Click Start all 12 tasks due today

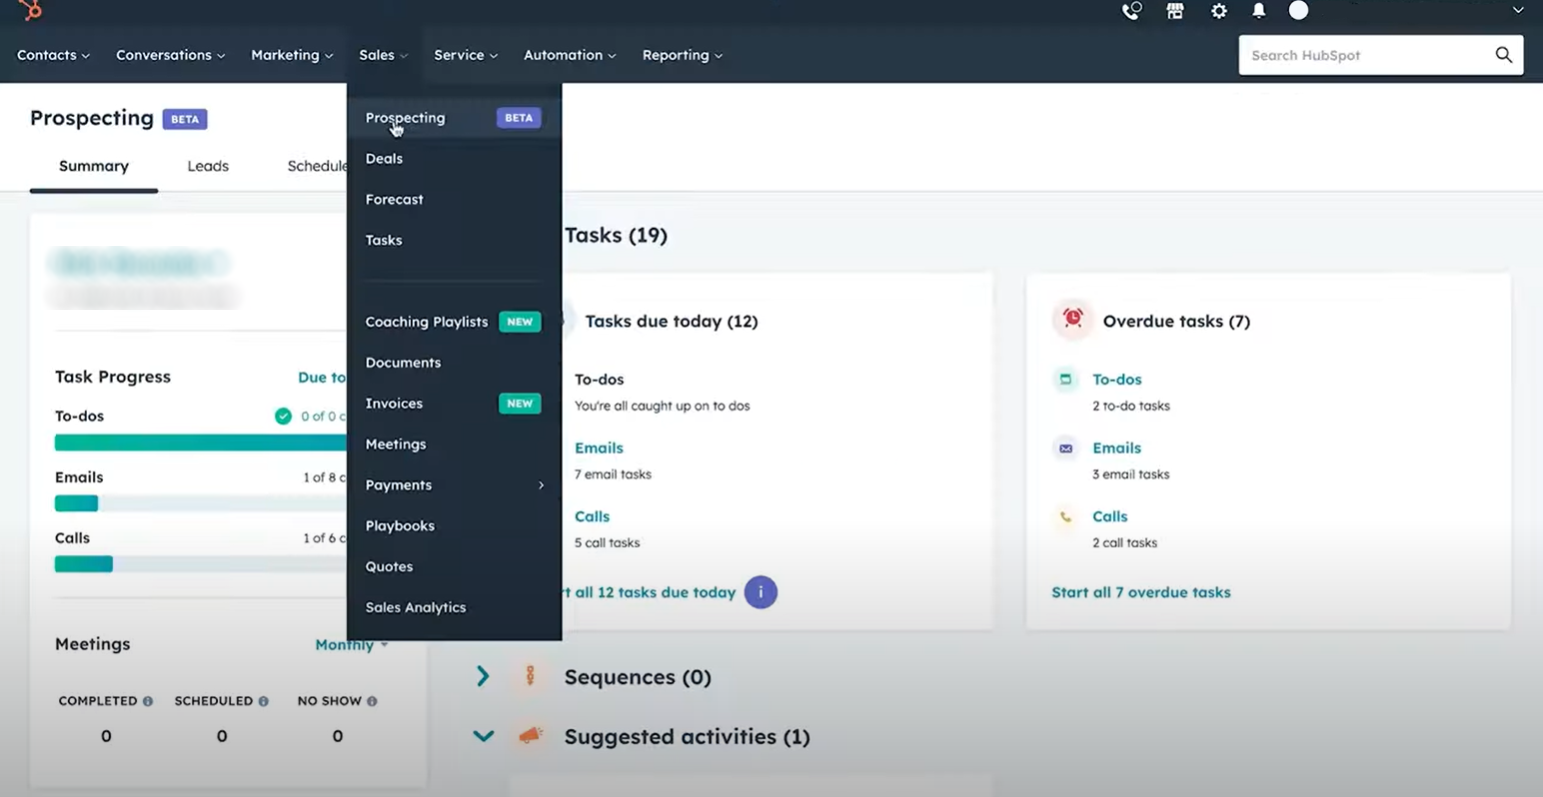(649, 592)
